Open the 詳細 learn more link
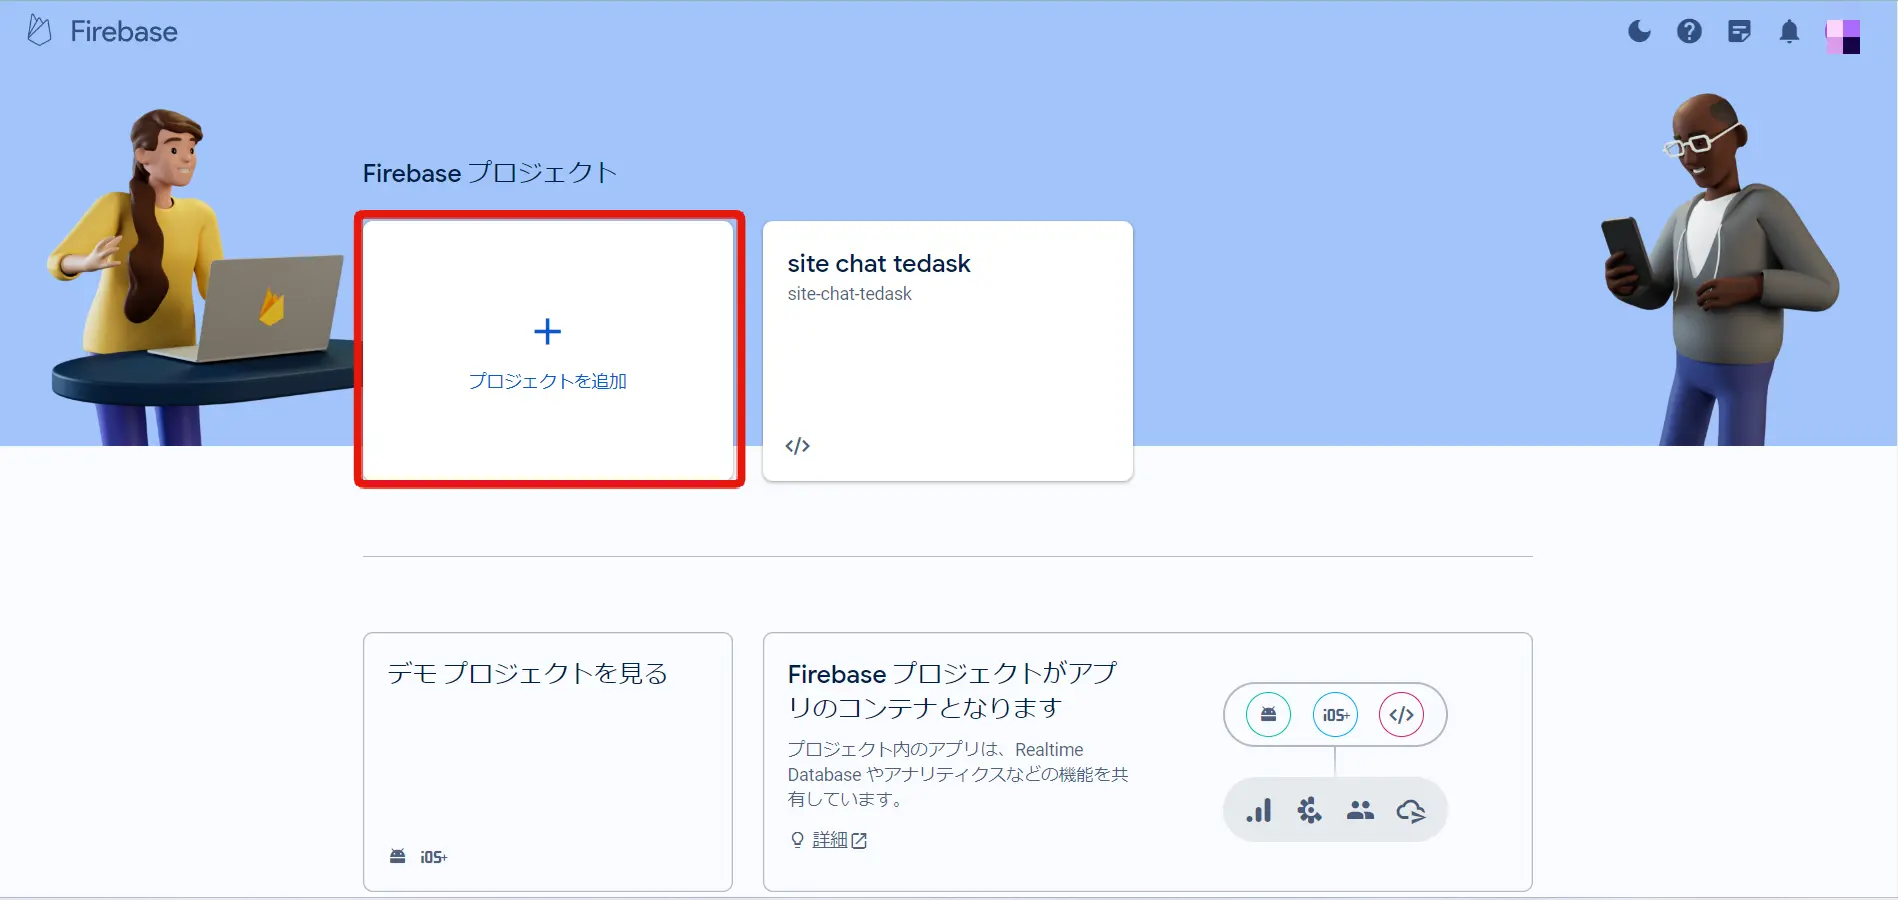 click(829, 840)
